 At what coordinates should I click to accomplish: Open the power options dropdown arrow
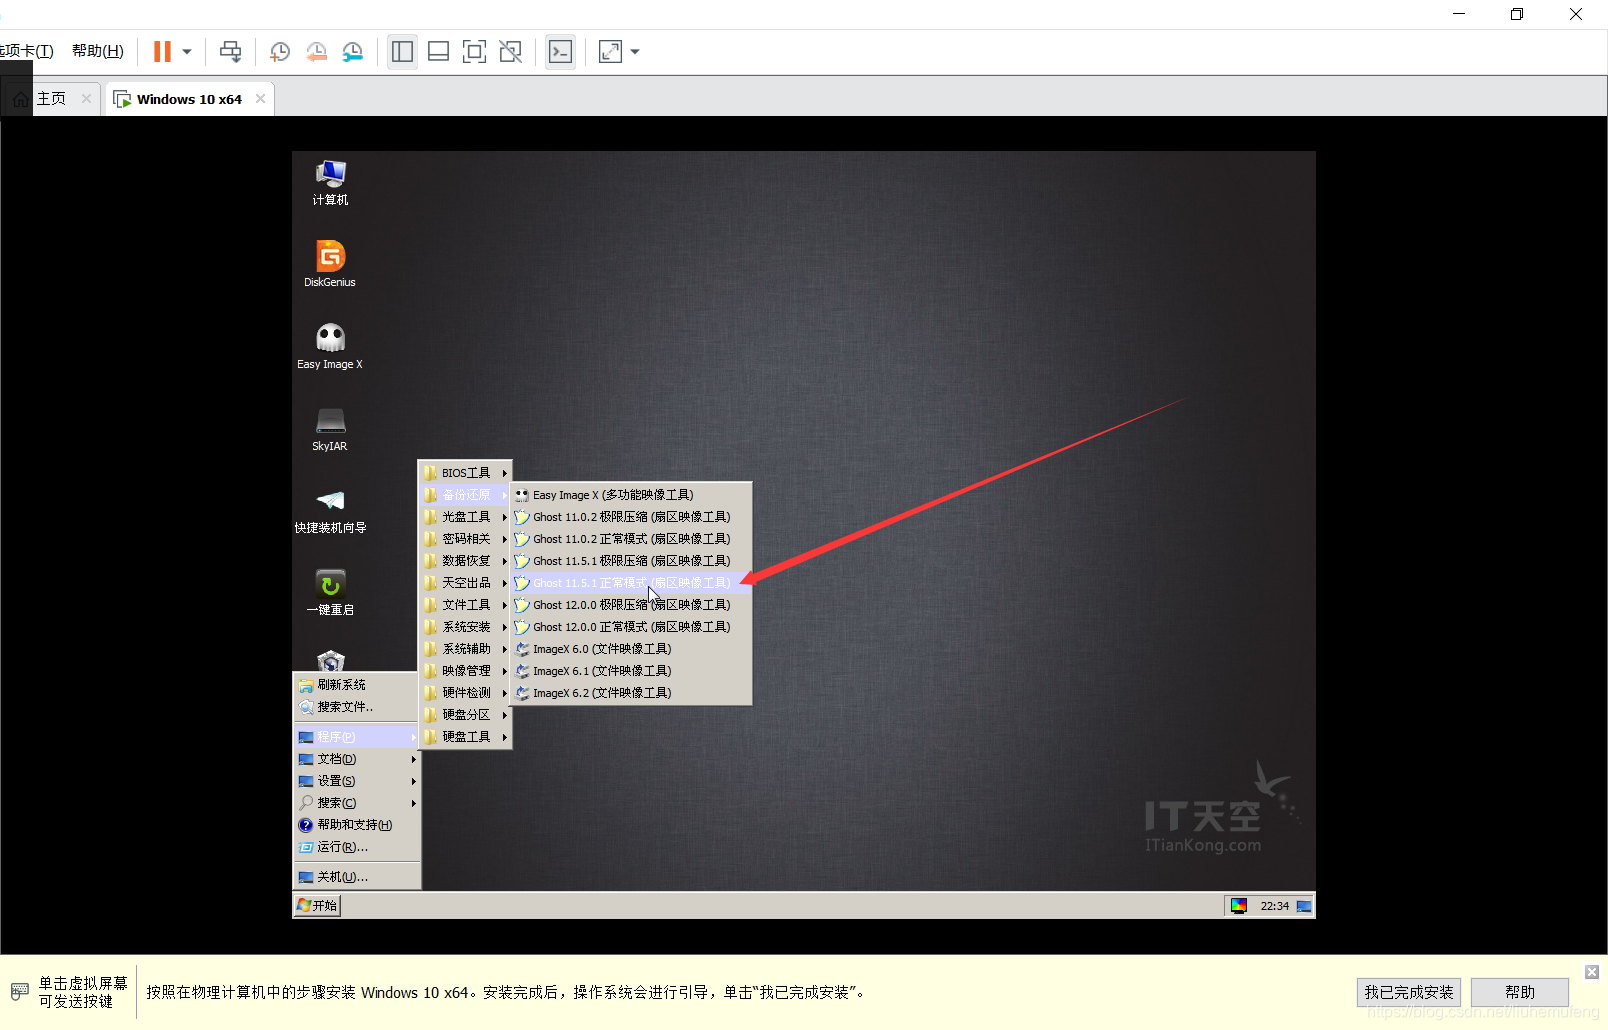click(187, 51)
